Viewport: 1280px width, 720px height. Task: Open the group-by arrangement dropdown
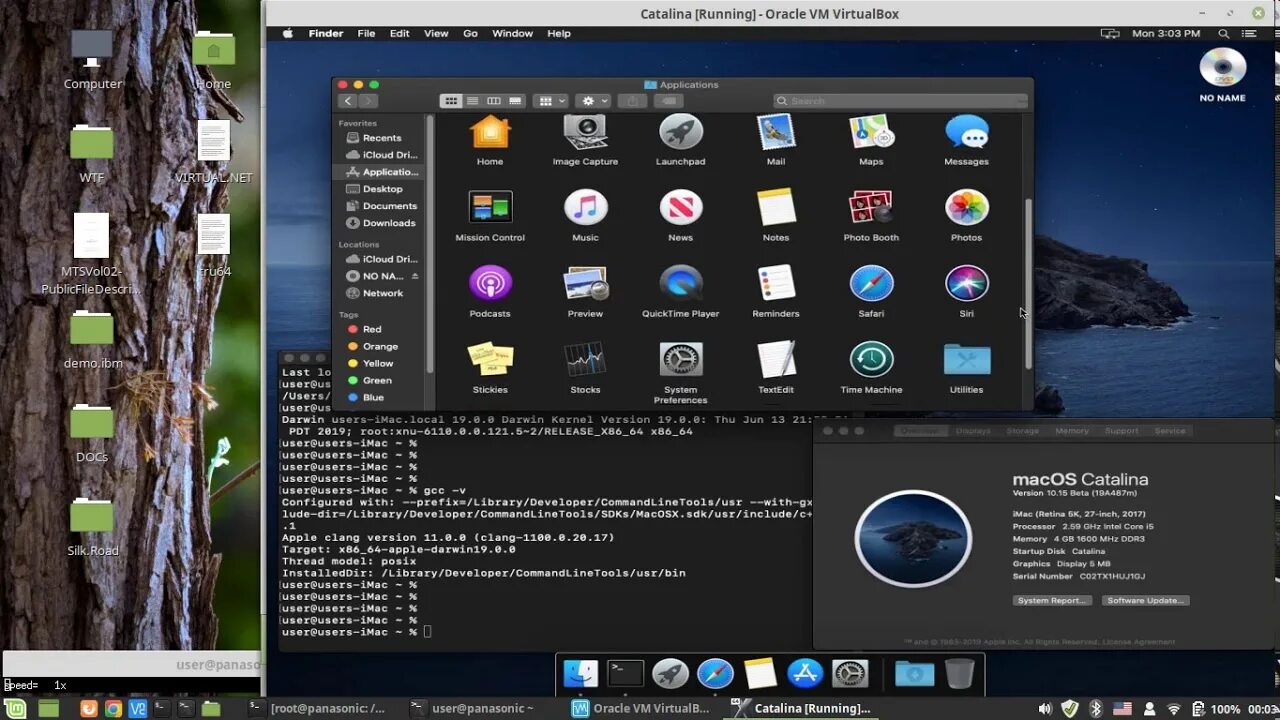click(551, 101)
